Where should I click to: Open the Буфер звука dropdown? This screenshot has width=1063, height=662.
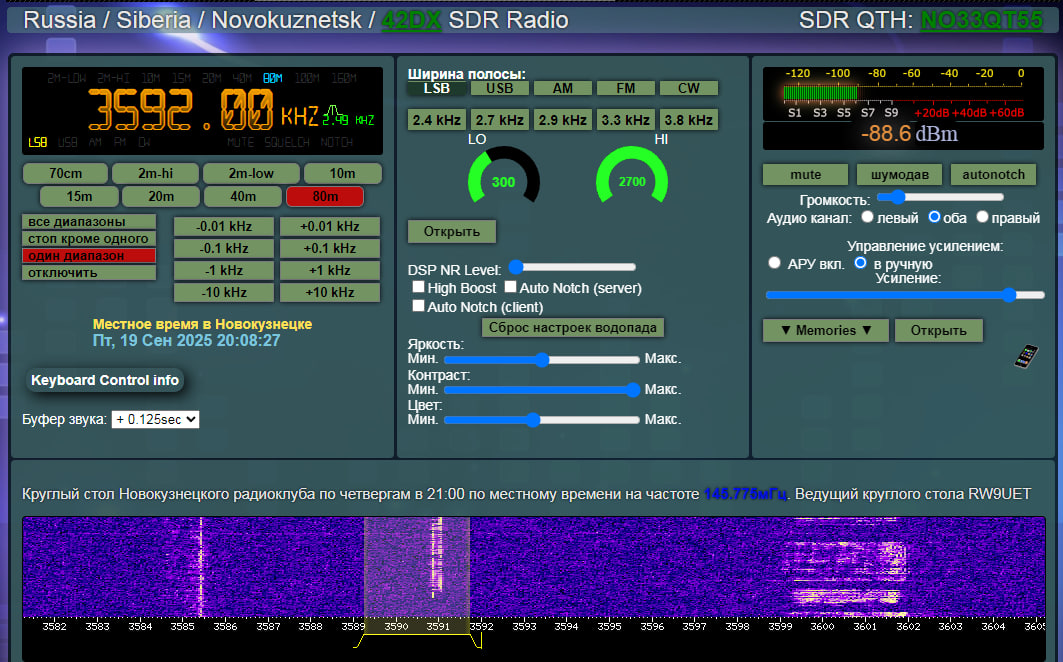coord(155,420)
